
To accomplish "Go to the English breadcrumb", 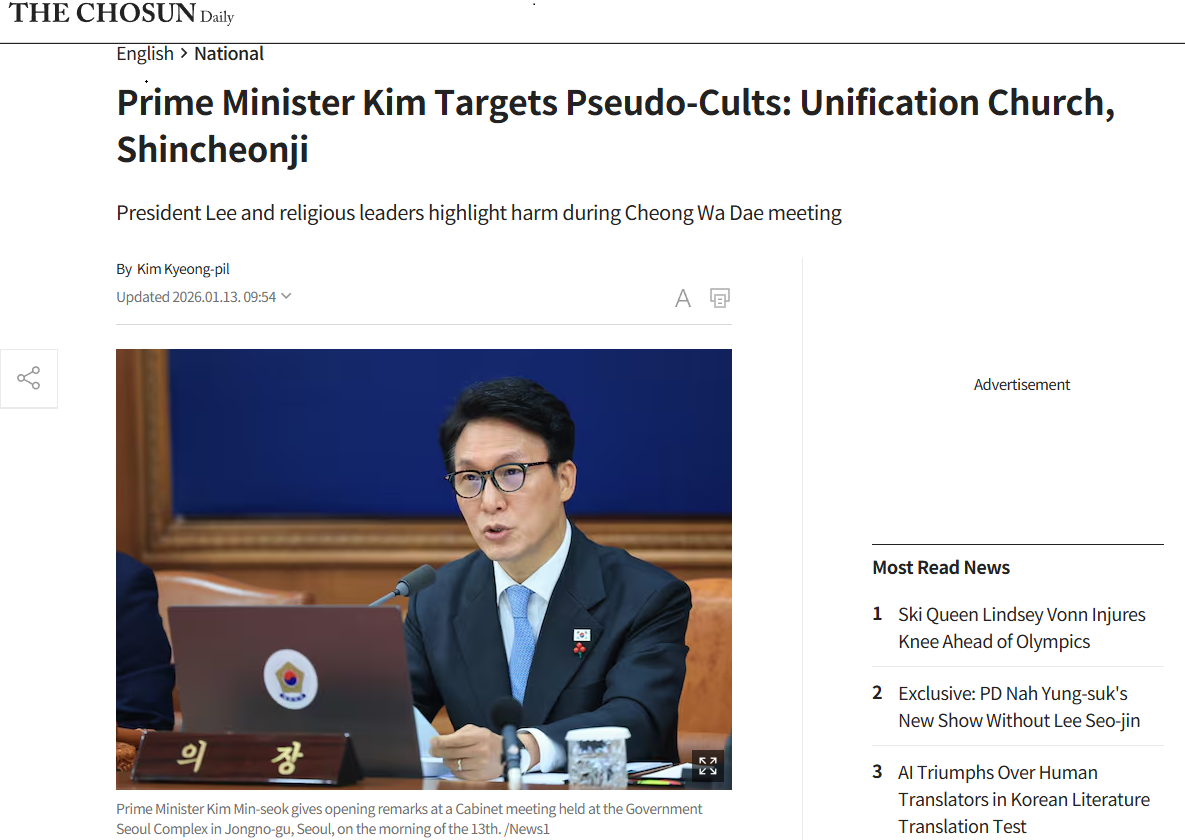I will point(145,54).
